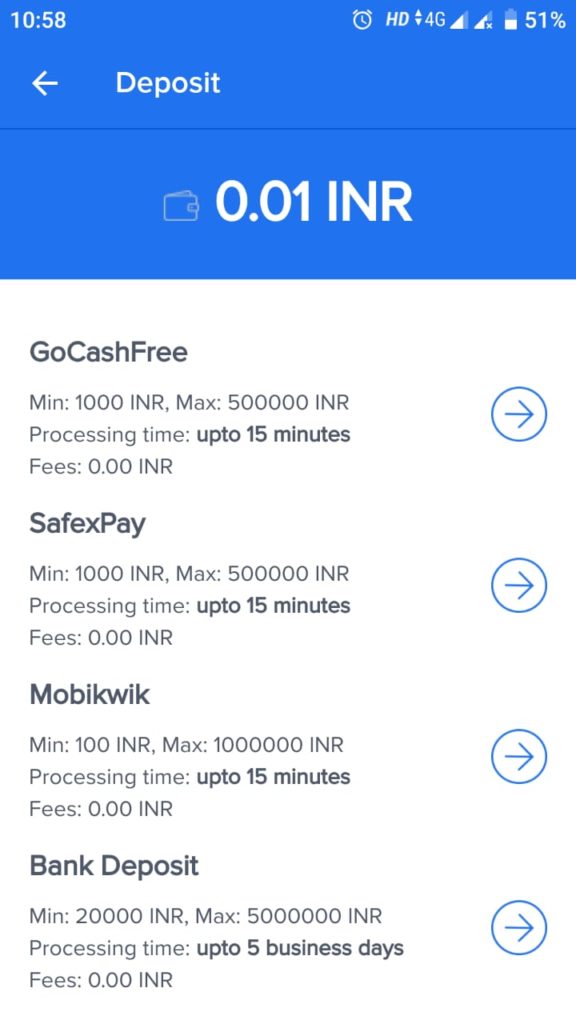Tap the 0.01 INR balance display
Image resolution: width=576 pixels, height=1024 pixels.
click(312, 201)
